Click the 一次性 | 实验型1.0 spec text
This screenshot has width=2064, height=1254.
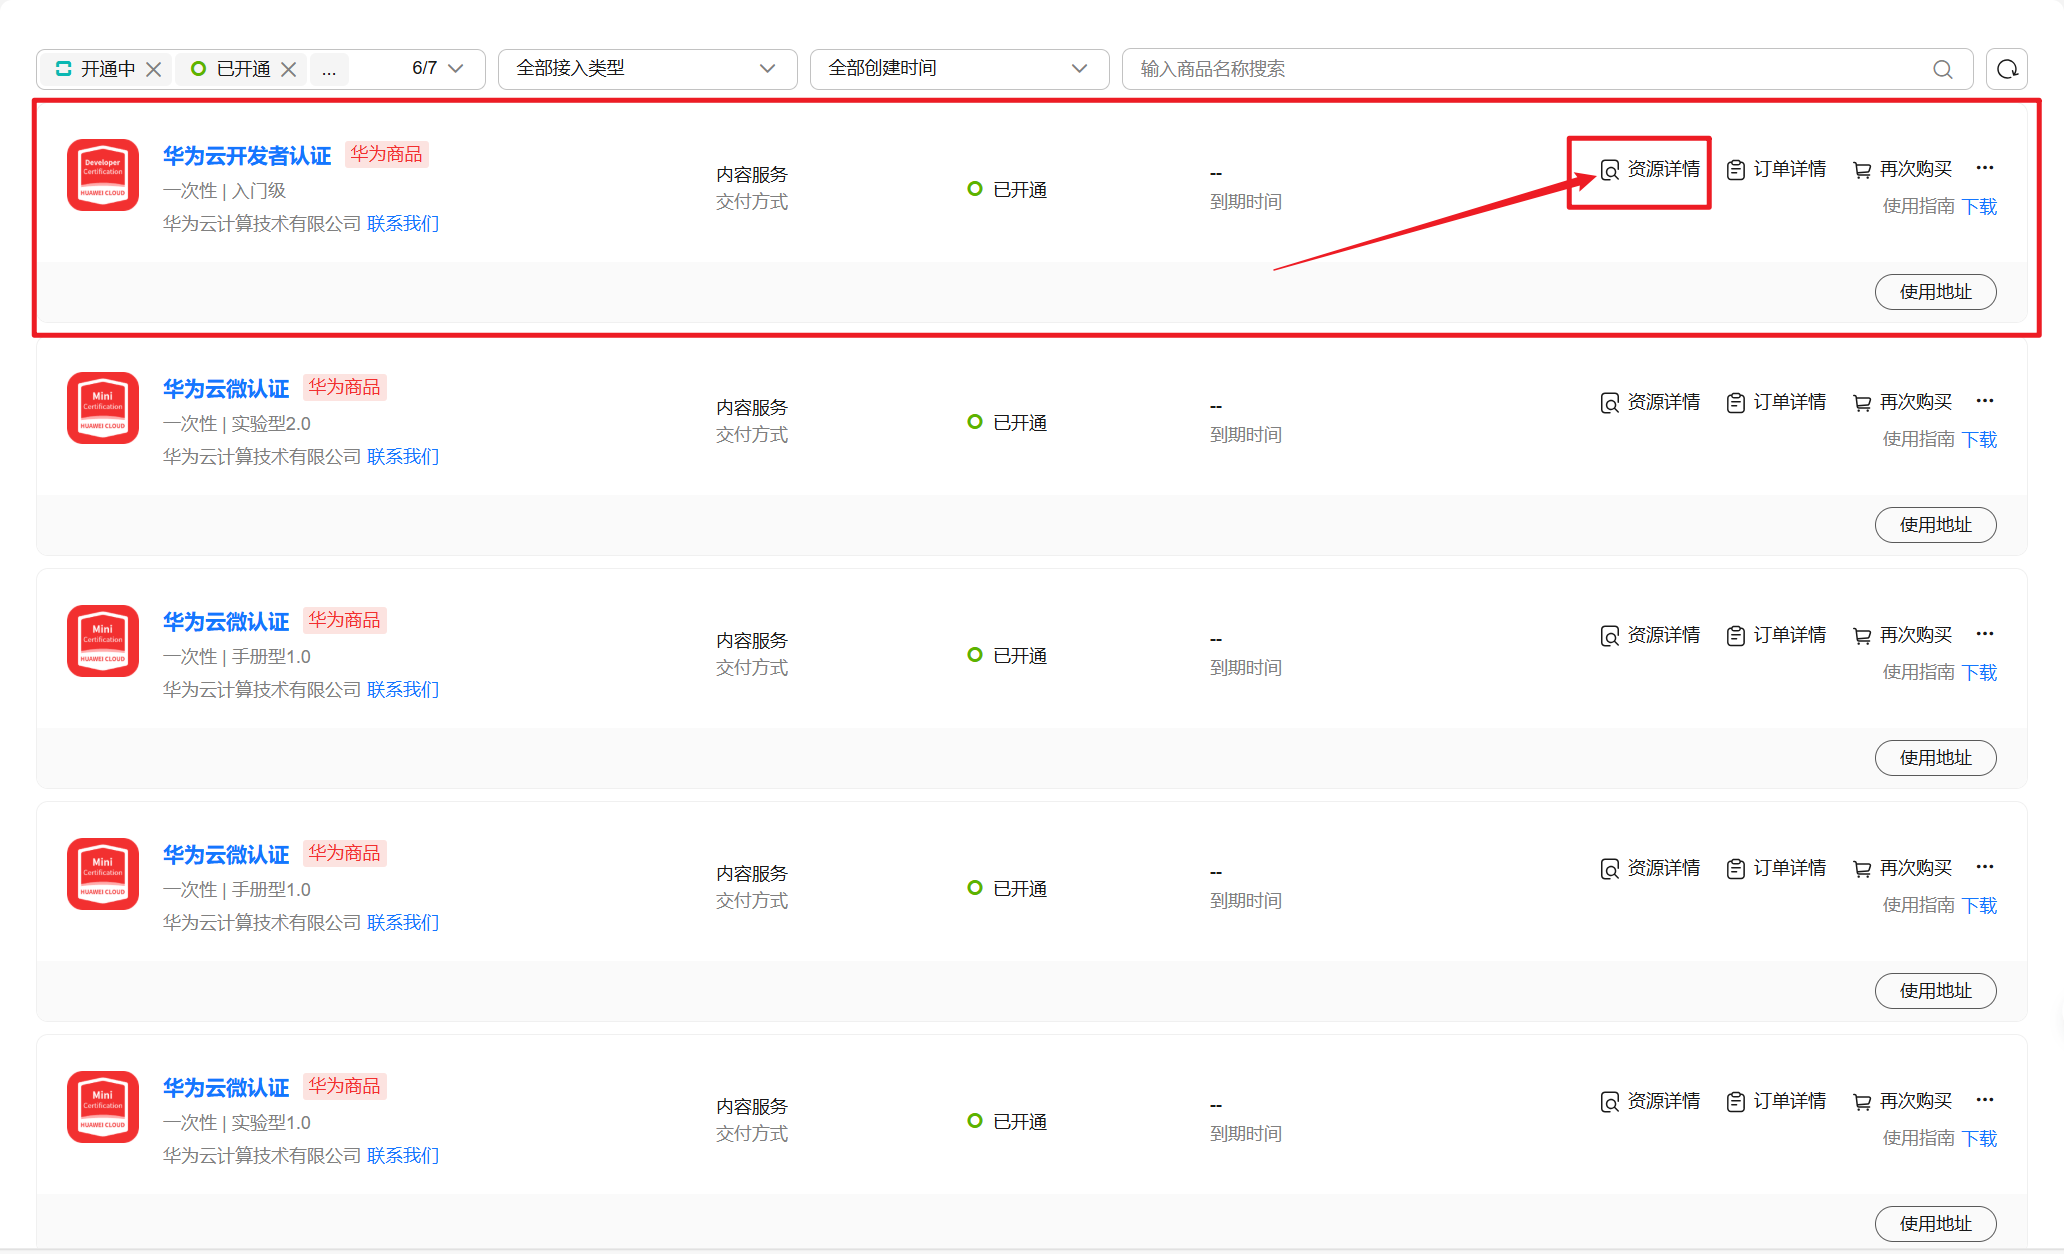click(x=237, y=1122)
